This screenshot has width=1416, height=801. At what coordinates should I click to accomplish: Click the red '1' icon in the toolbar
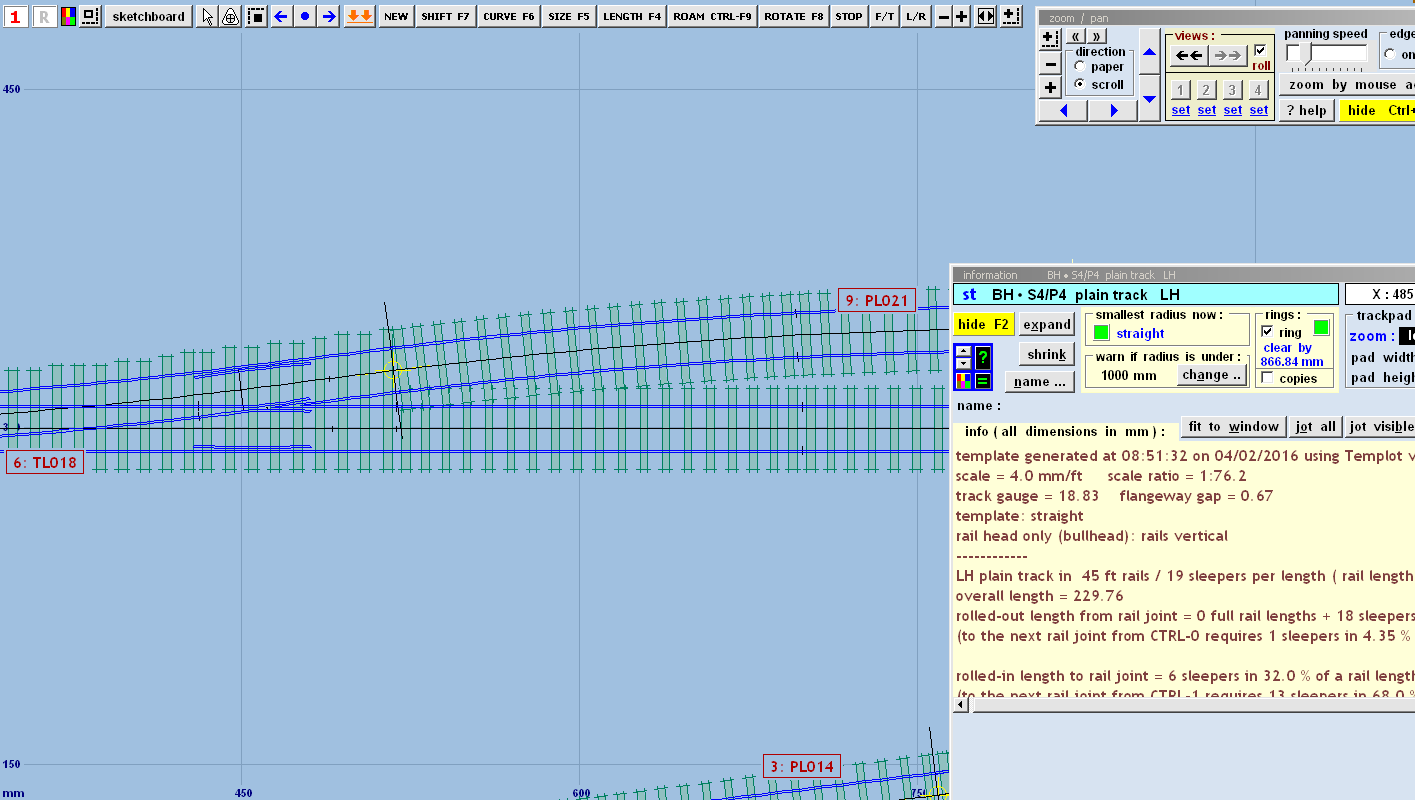(15, 16)
